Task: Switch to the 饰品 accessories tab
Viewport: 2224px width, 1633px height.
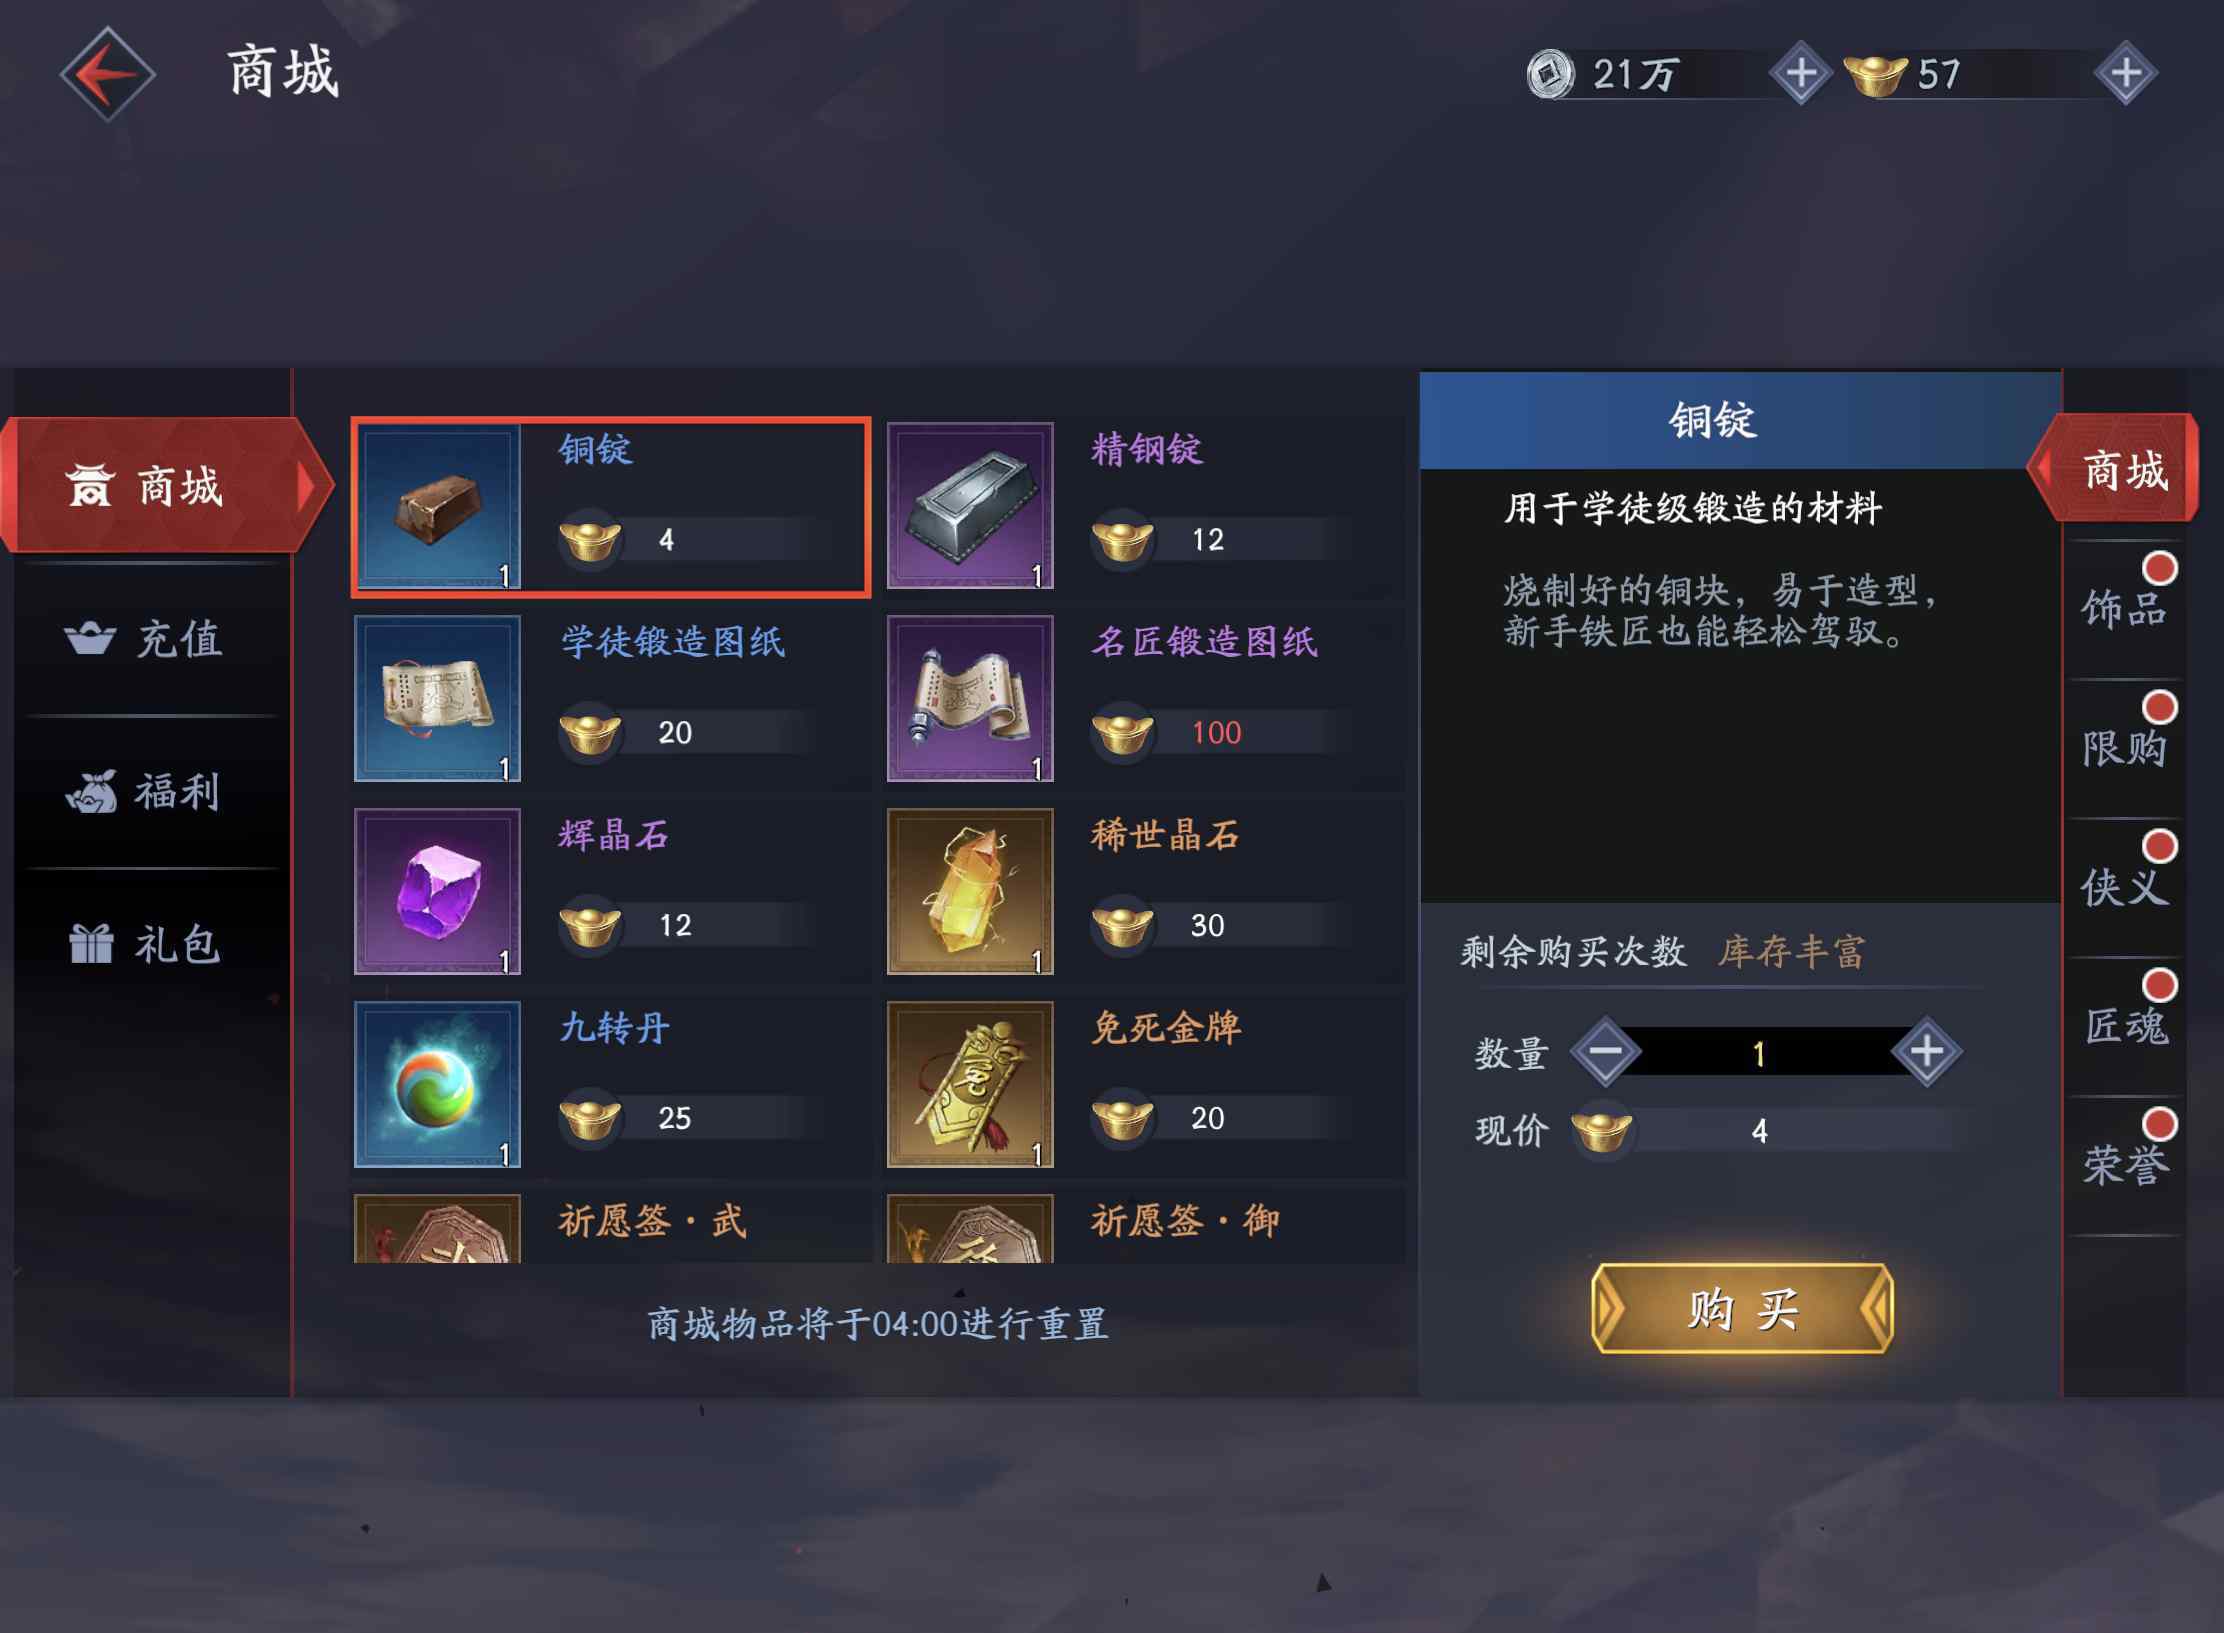Action: [x=2124, y=608]
